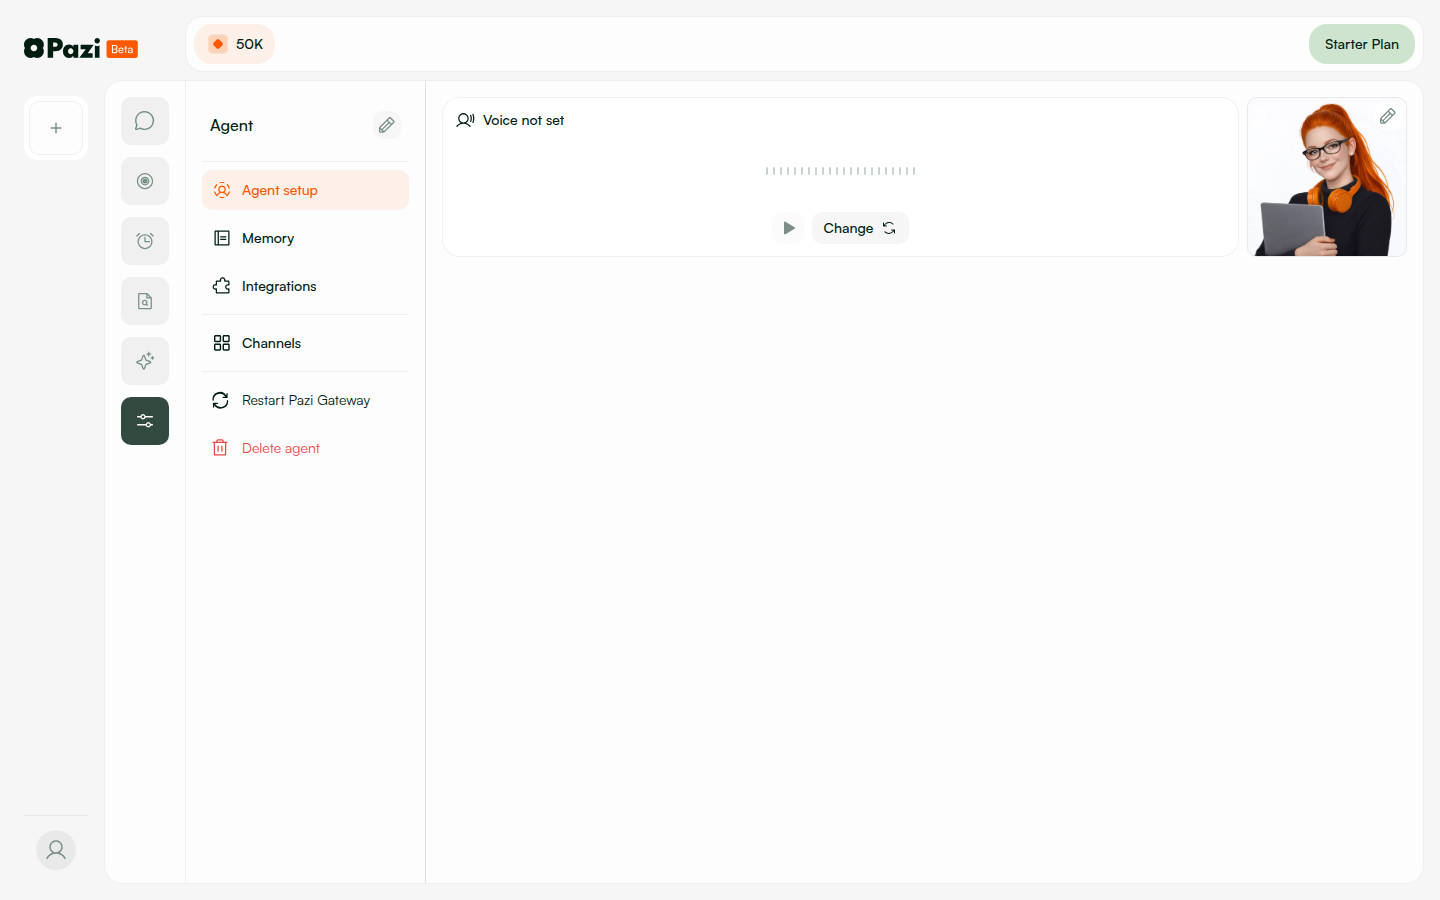The width and height of the screenshot is (1440, 900).
Task: Switch to the Memory section
Action: click(x=267, y=238)
